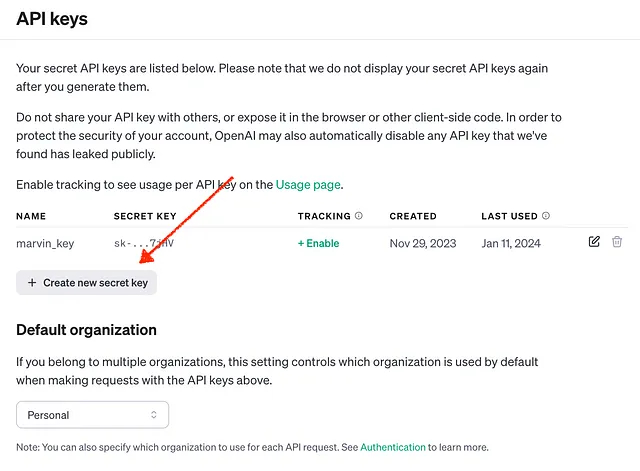Viewport: 640px width, 471px height.
Task: Click the CREATED column header
Action: [413, 216]
